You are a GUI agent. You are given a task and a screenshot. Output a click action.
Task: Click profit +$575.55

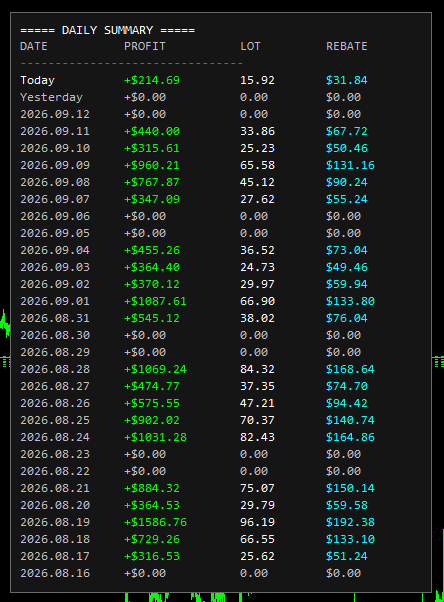coord(152,403)
